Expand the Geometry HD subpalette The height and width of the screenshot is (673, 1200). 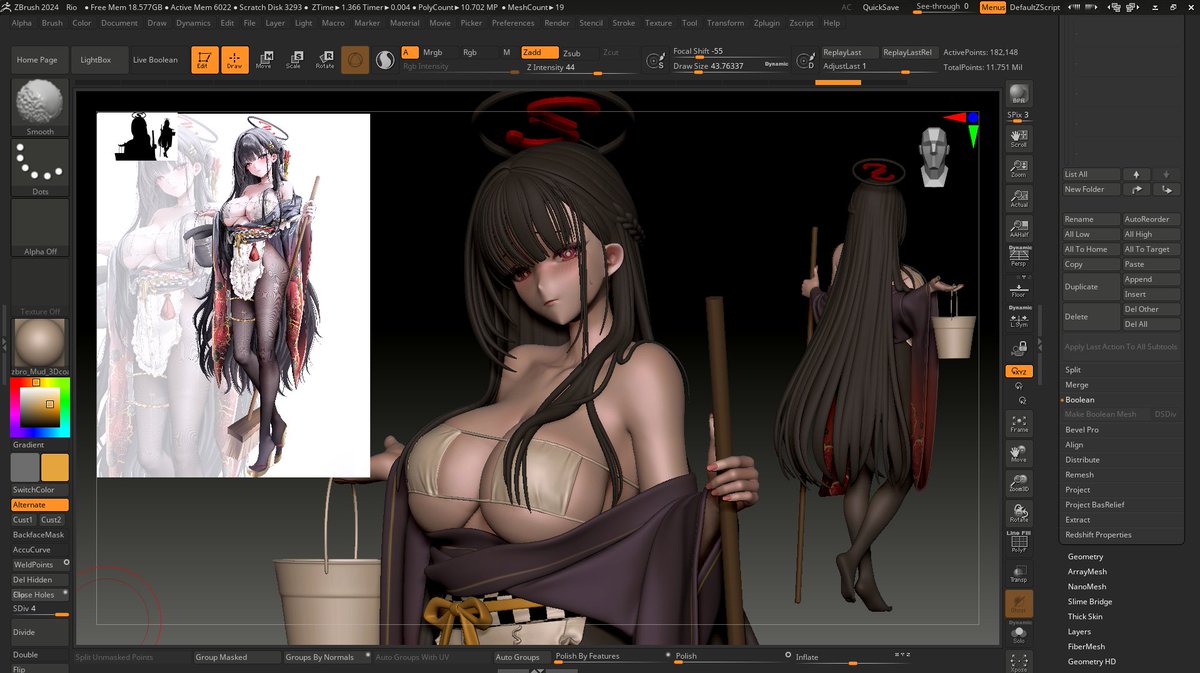(1091, 661)
